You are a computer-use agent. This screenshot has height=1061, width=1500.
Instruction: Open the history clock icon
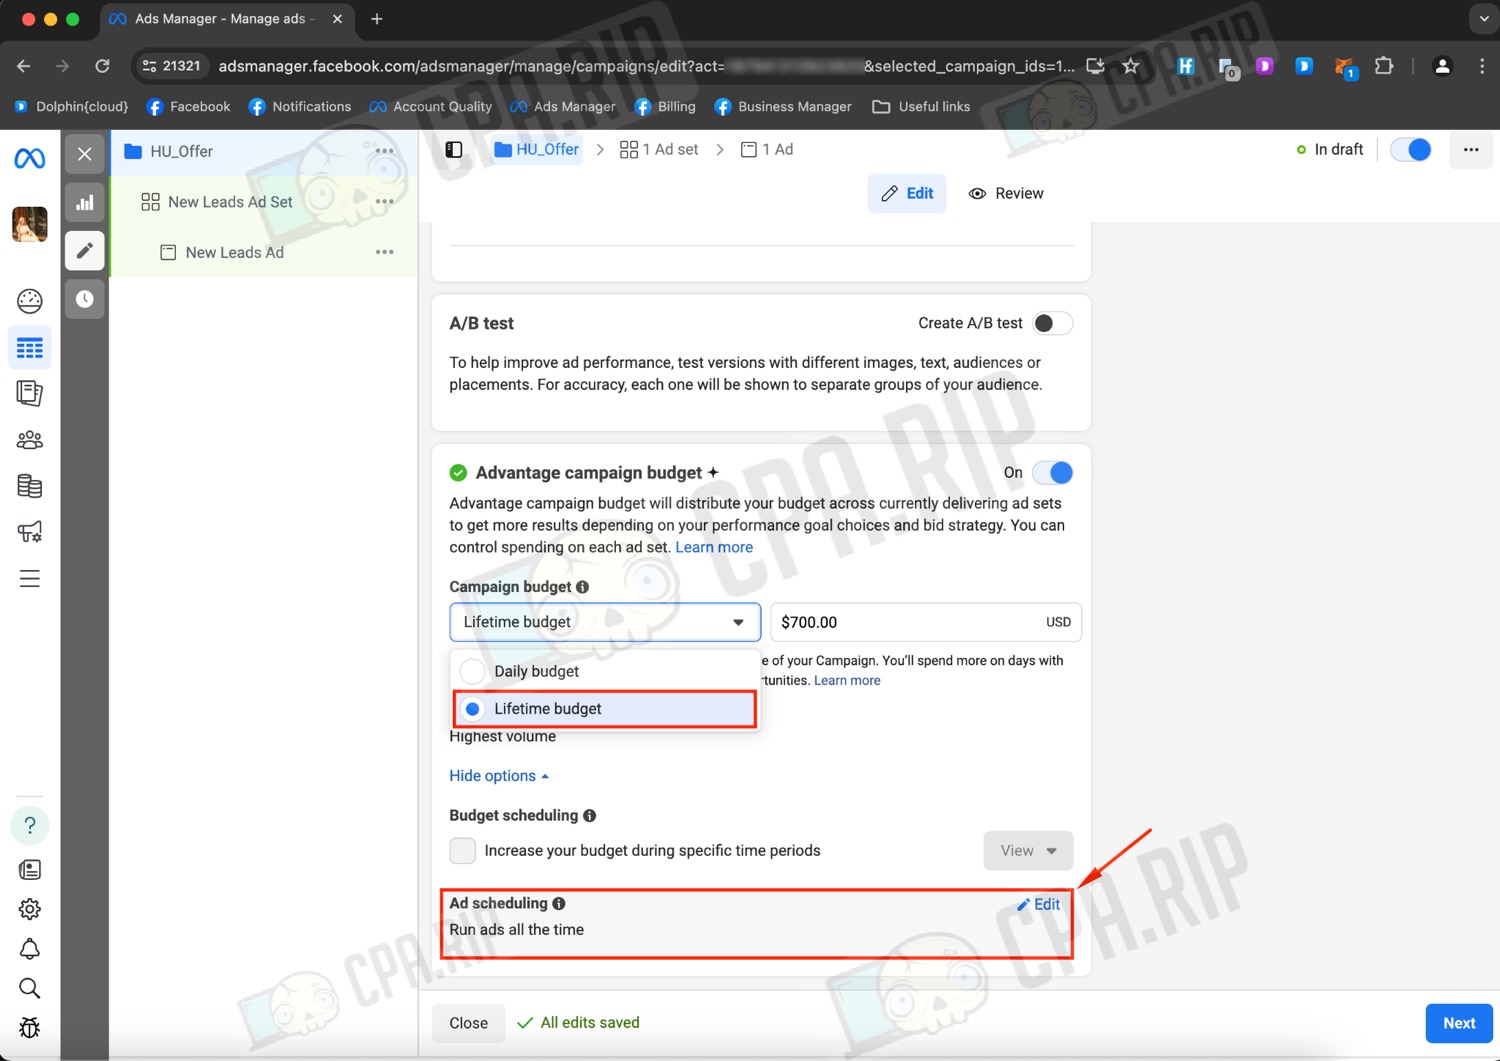pyautogui.click(x=85, y=299)
